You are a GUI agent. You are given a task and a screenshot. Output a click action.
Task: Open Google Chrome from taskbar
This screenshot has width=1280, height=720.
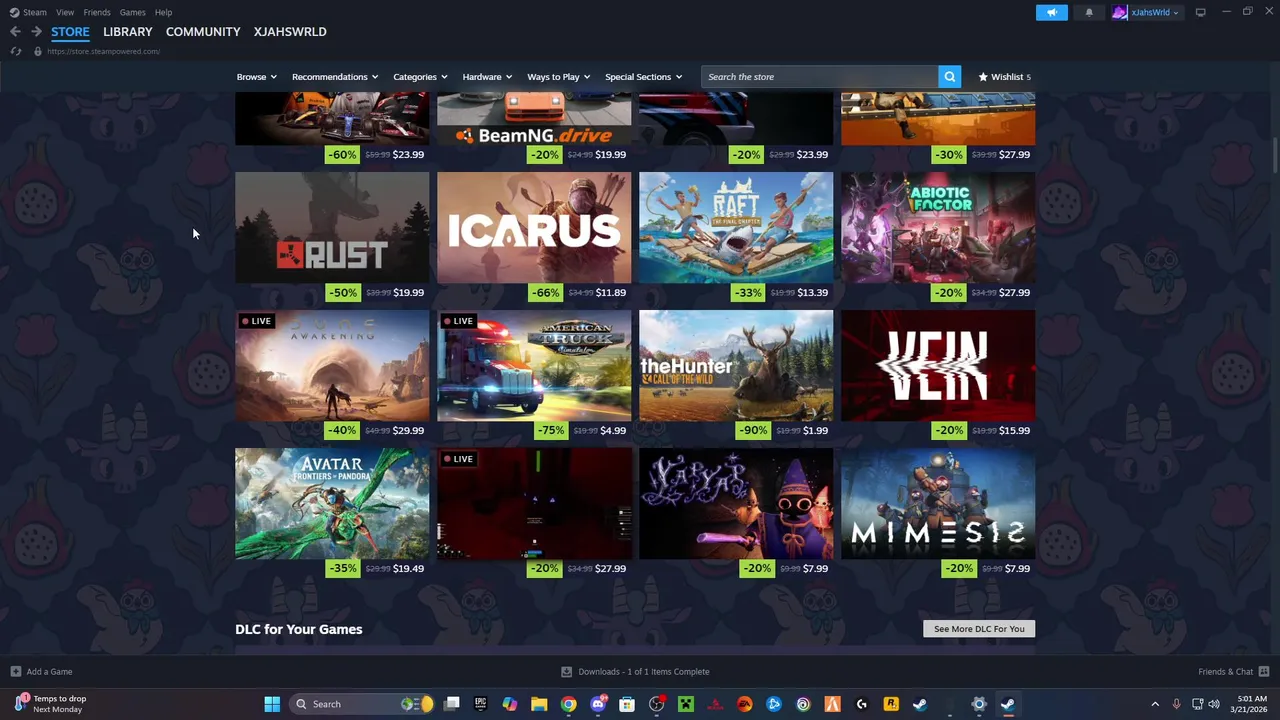pos(568,704)
